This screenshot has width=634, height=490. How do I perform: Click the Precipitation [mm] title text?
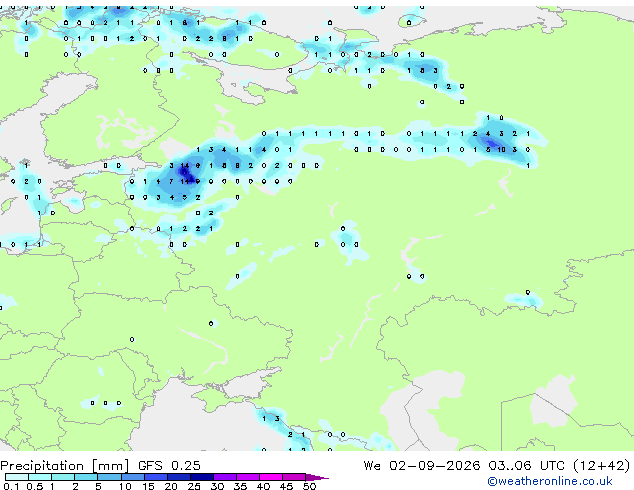[65, 466]
